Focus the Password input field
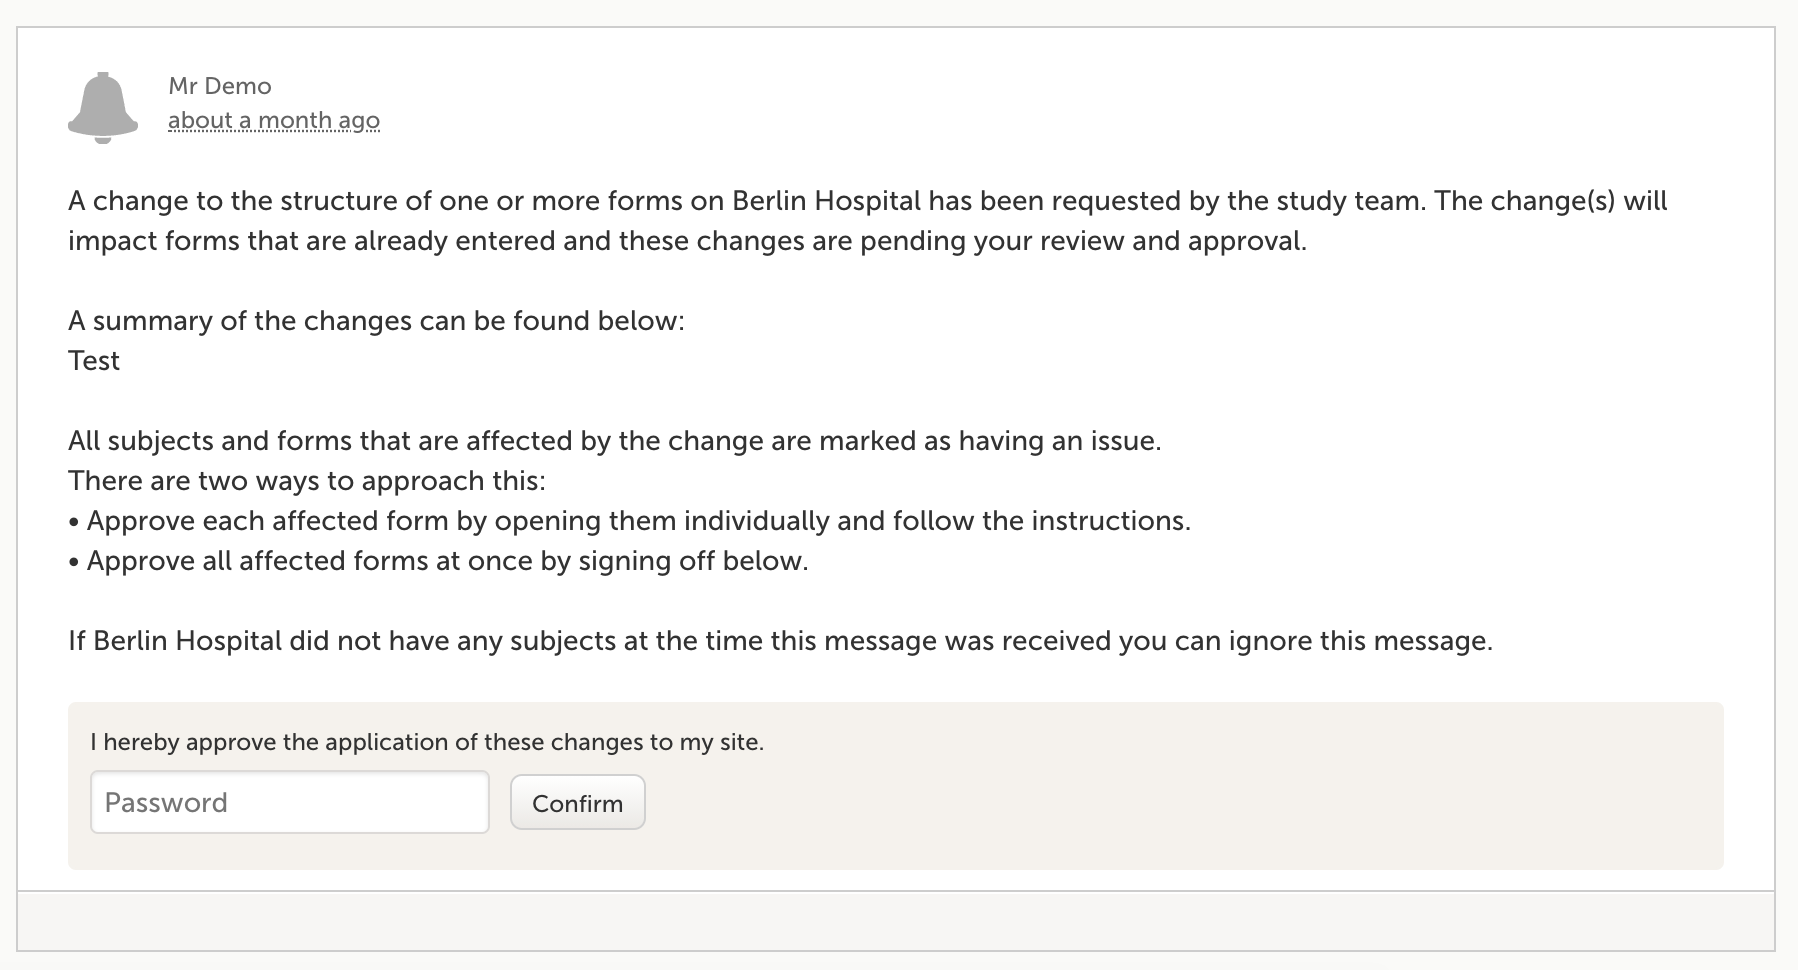This screenshot has height=970, width=1798. (x=289, y=802)
